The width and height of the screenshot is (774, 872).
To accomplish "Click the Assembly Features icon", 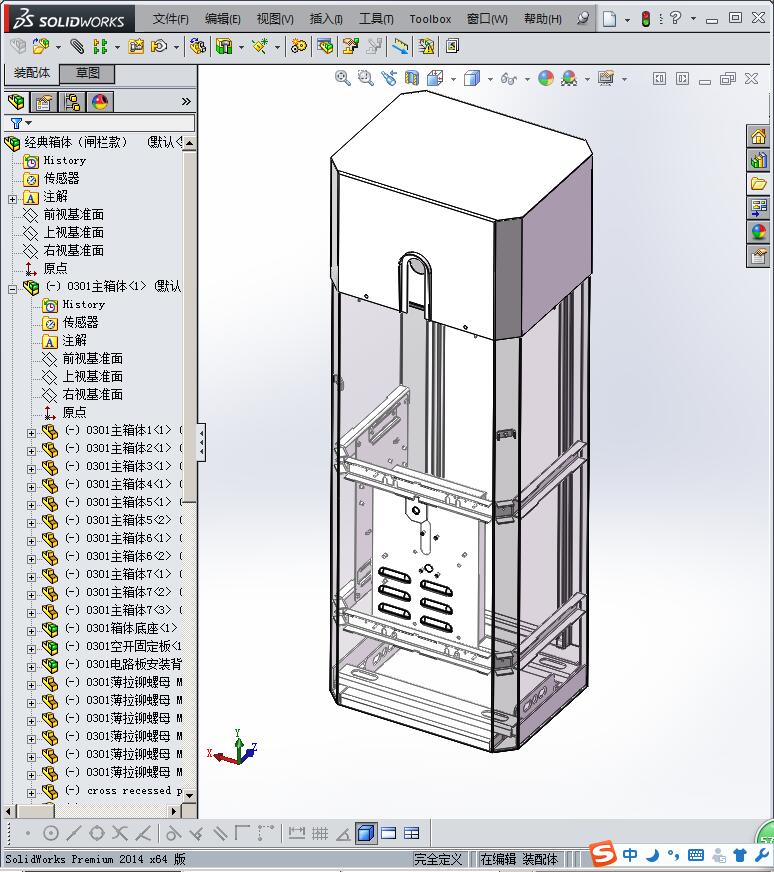I will 224,46.
